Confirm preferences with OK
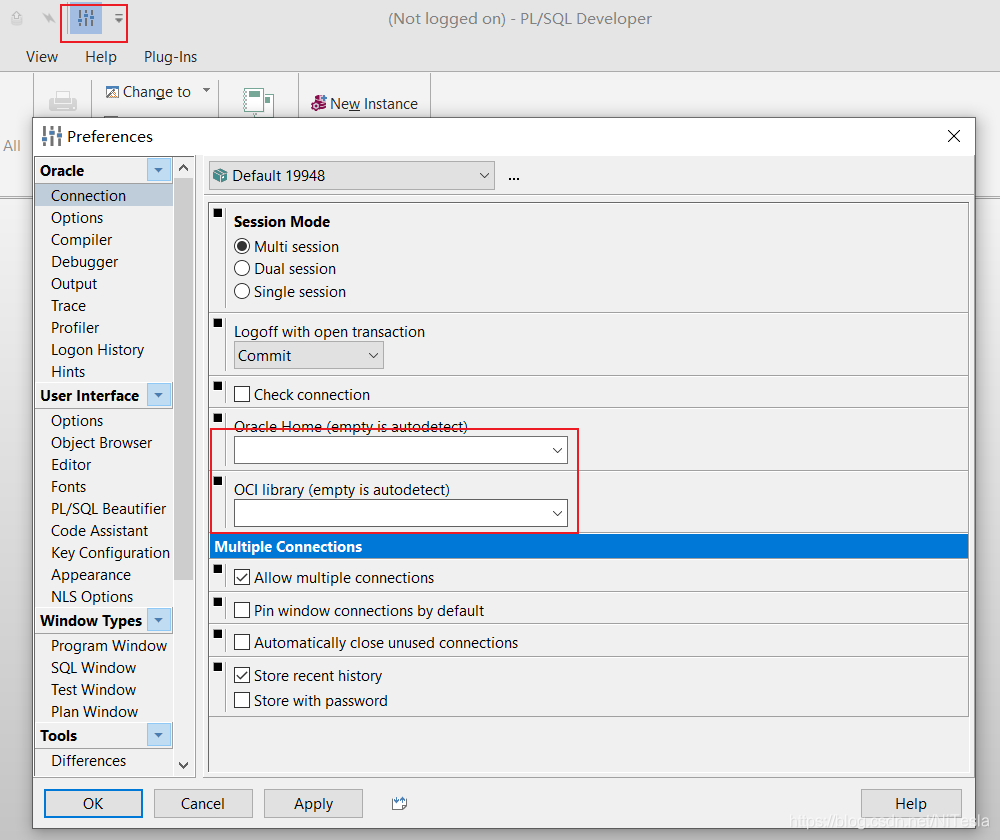1000x840 pixels. coord(93,804)
